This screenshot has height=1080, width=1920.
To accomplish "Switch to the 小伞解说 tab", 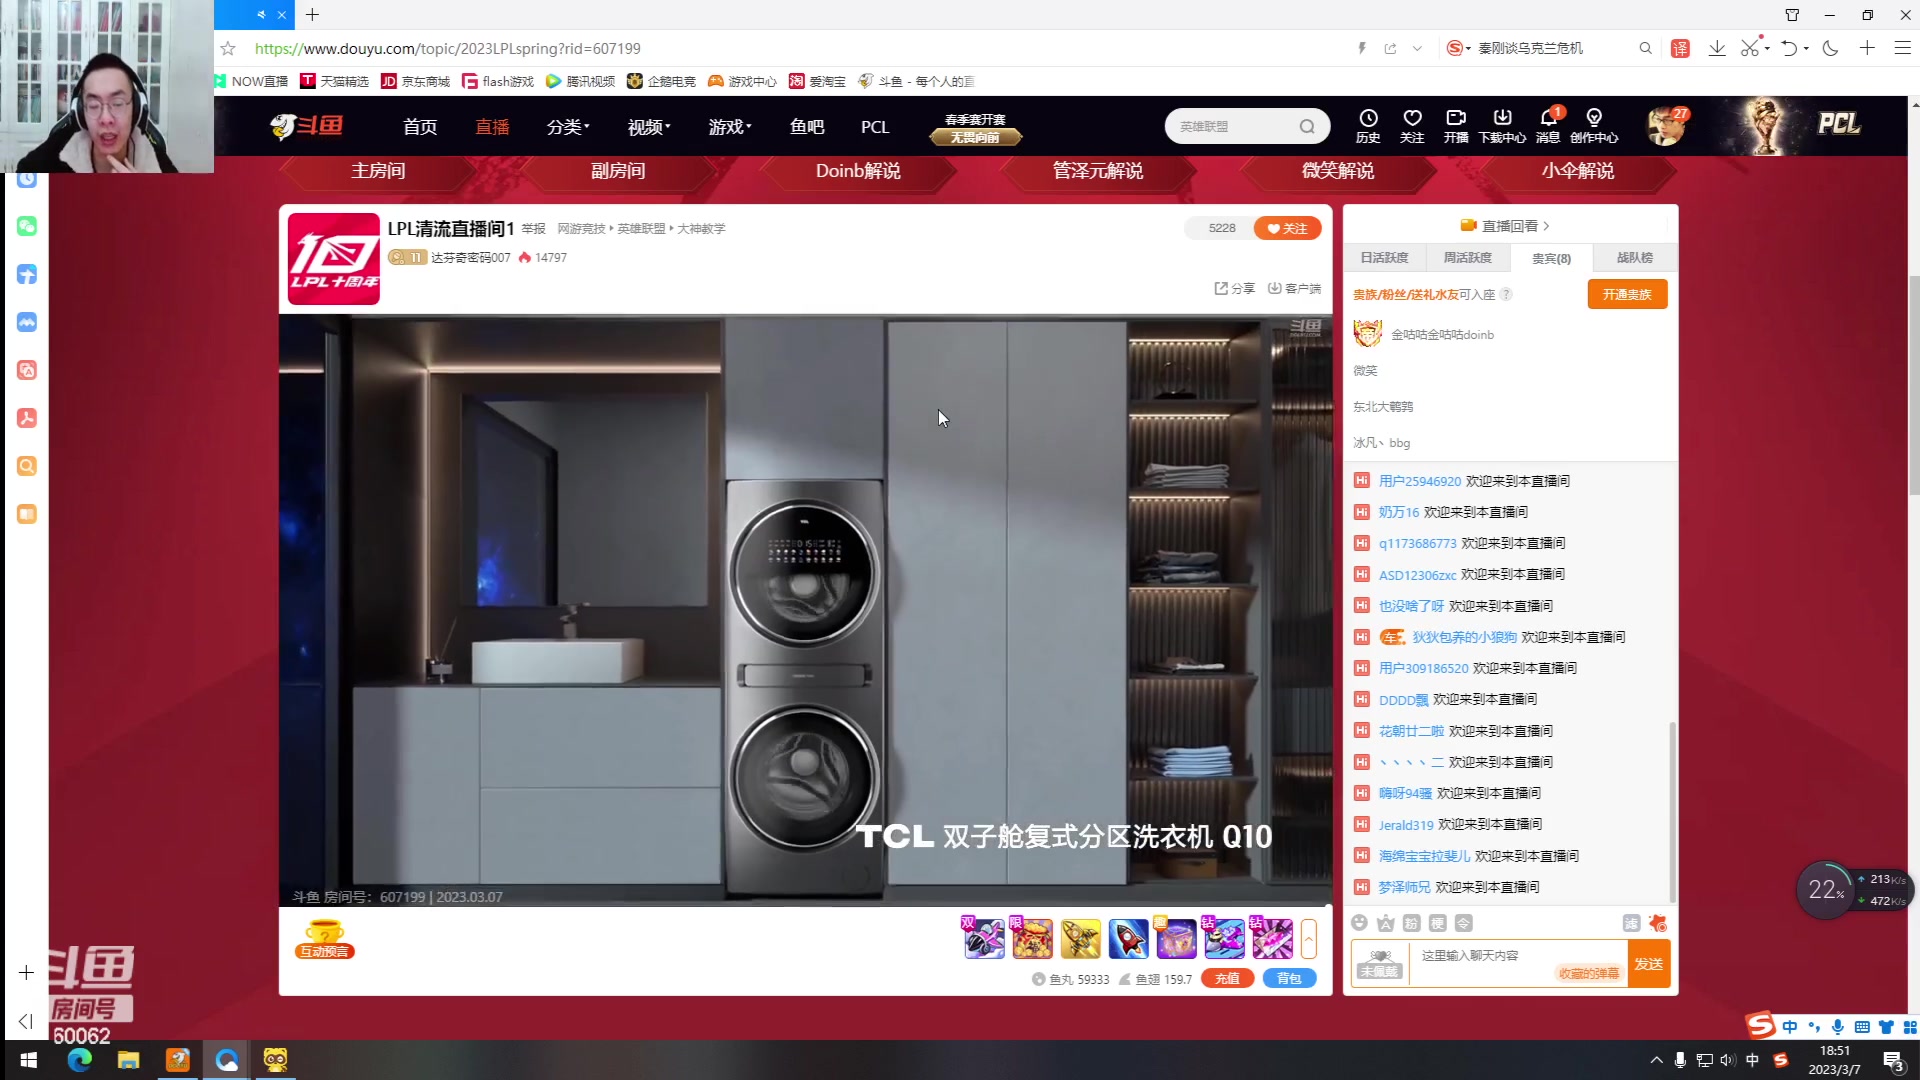I will coord(1578,171).
